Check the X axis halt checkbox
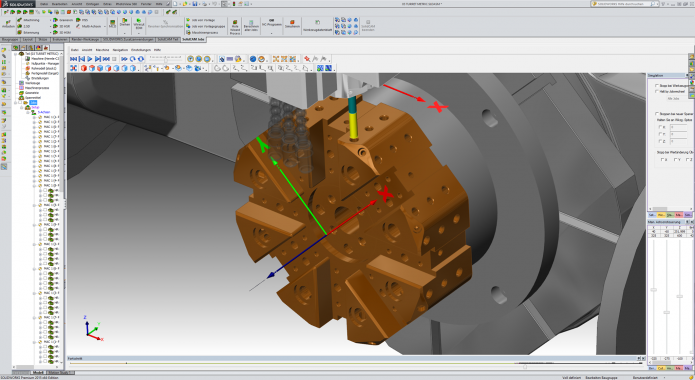Viewport: 695px width, 380px height. (660, 127)
